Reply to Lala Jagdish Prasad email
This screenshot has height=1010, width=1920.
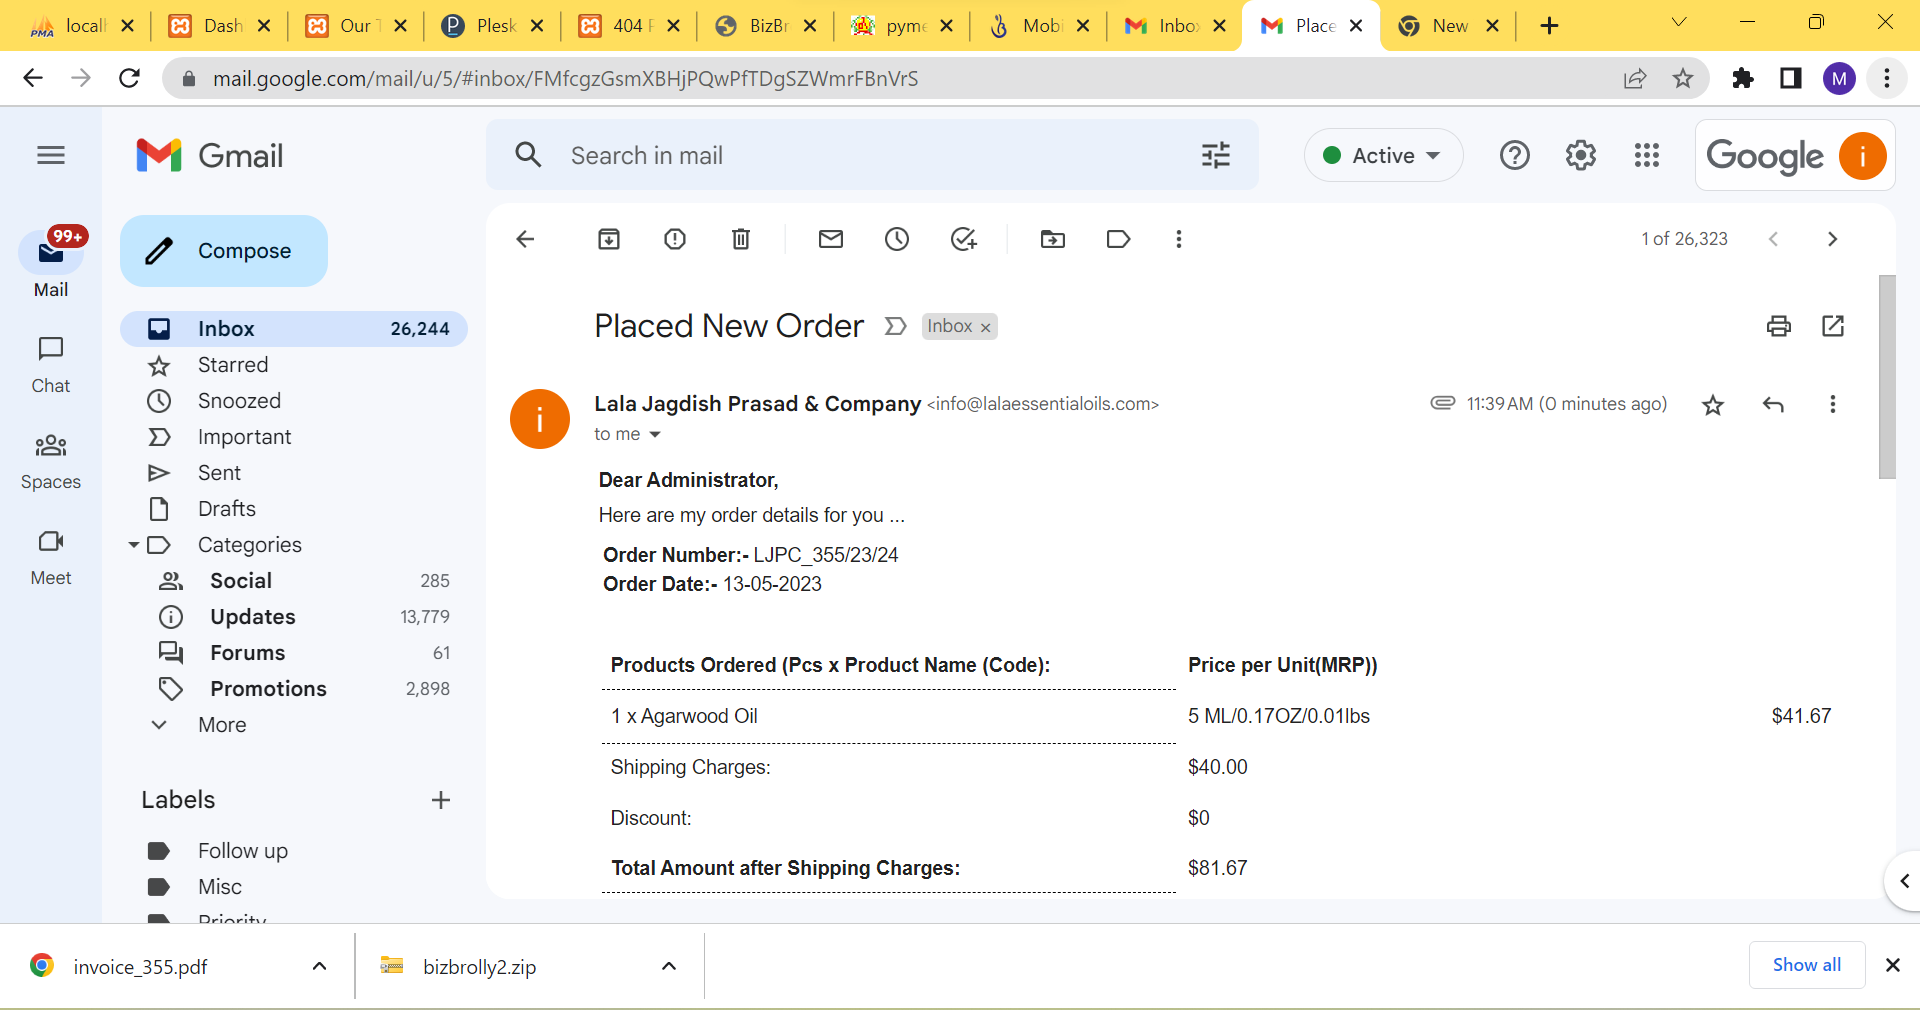[1773, 404]
